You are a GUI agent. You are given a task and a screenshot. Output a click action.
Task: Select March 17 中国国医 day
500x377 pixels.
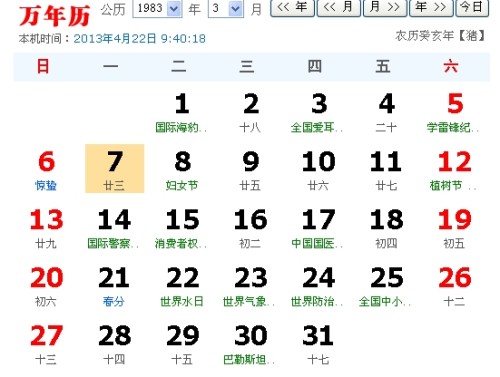318,228
